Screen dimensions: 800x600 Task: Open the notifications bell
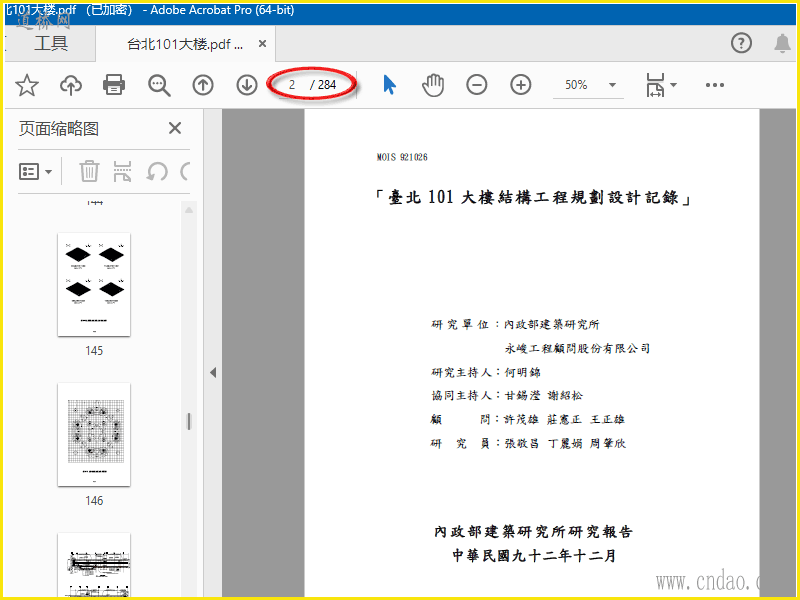(782, 43)
